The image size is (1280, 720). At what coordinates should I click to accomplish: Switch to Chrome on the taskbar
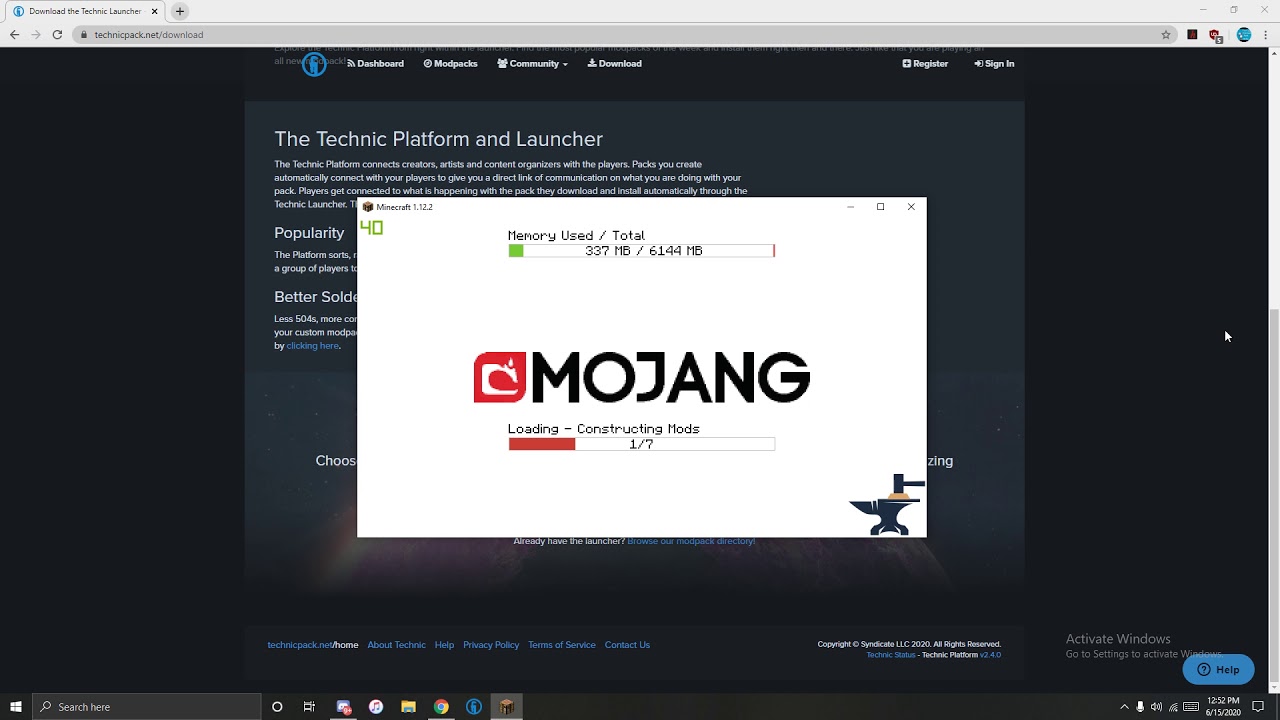point(441,707)
